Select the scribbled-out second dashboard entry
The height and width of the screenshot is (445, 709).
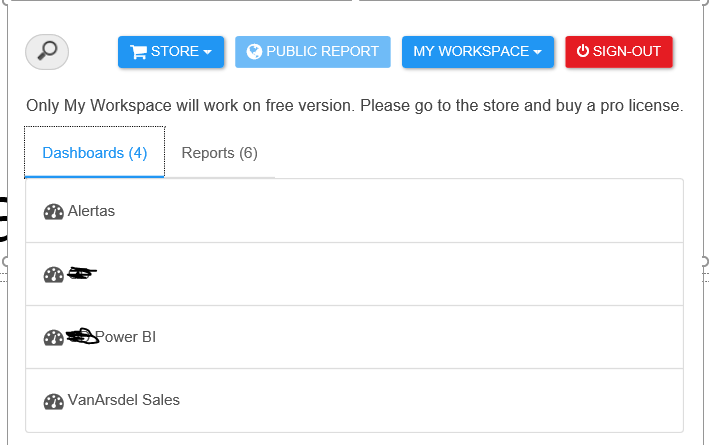[x=354, y=274]
